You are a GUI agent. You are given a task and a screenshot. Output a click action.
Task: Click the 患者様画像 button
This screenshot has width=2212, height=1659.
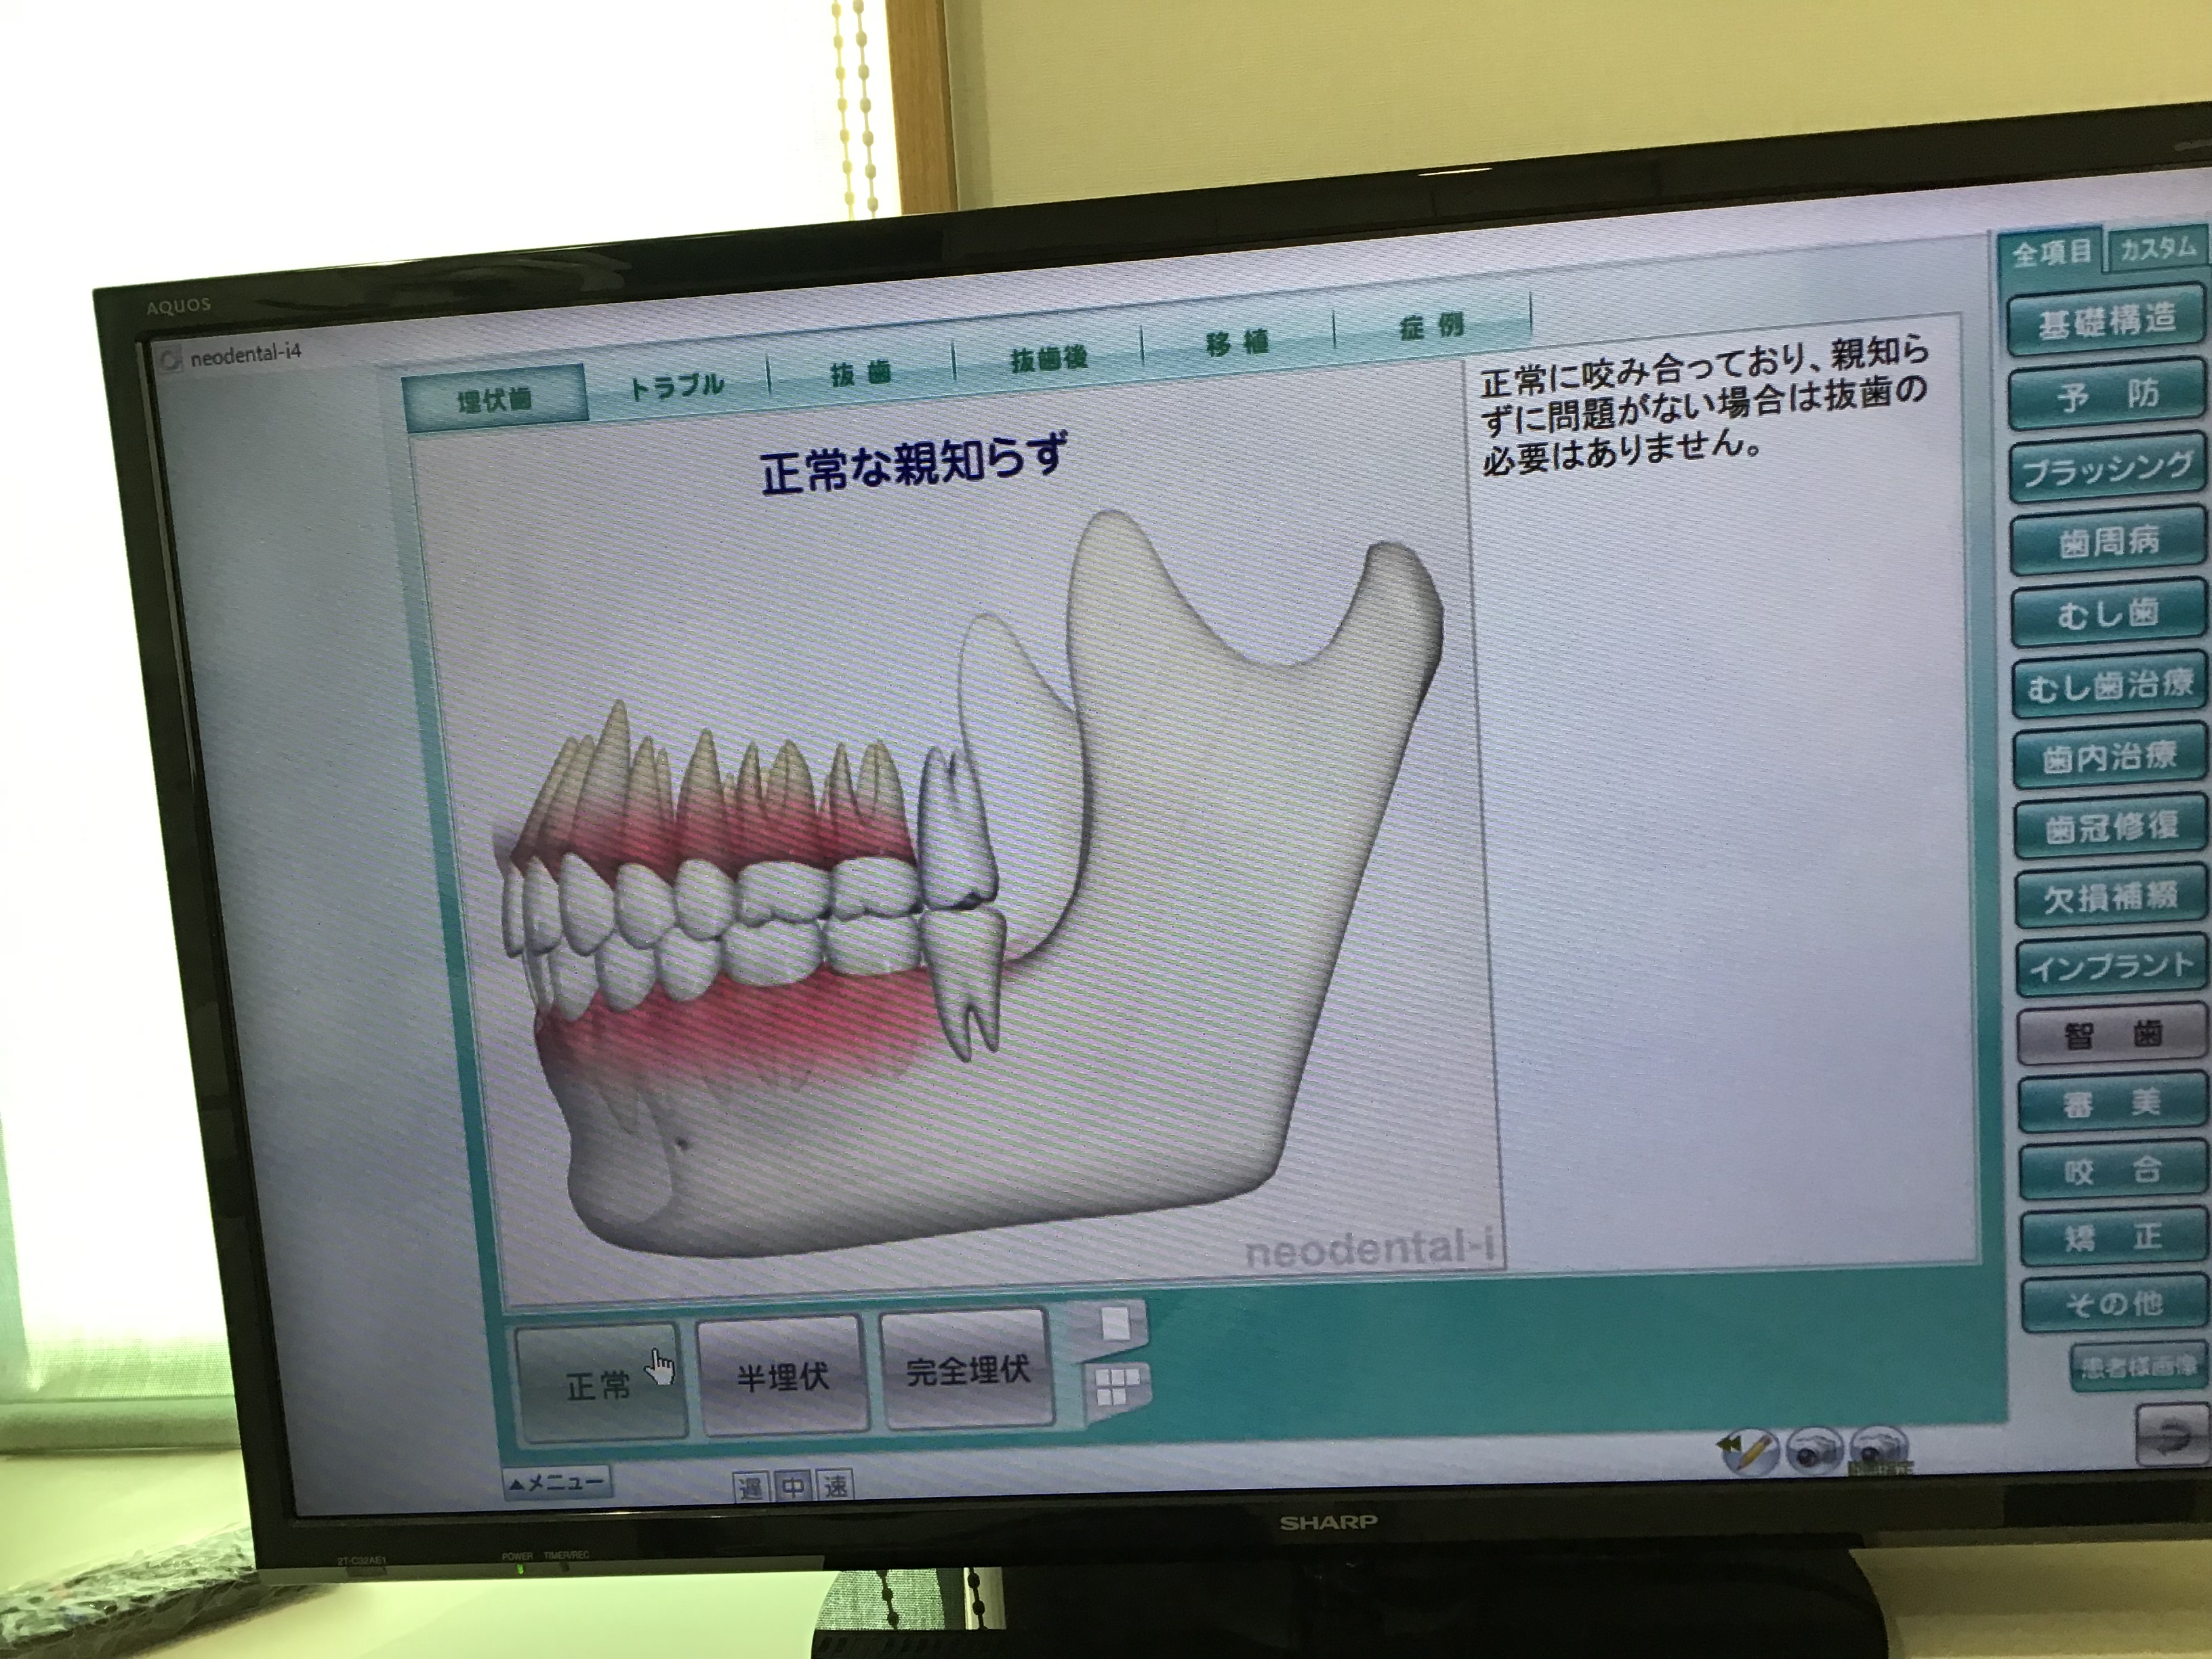2138,1367
